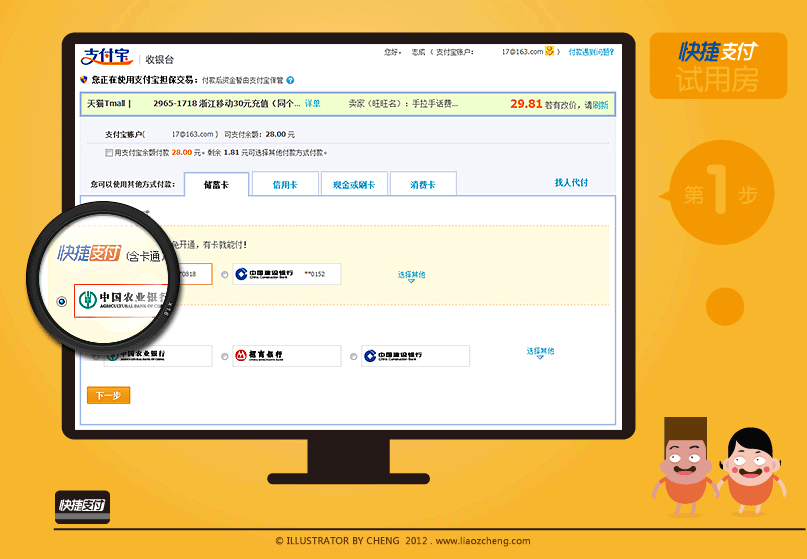Click the price text 29.81

(x=526, y=104)
